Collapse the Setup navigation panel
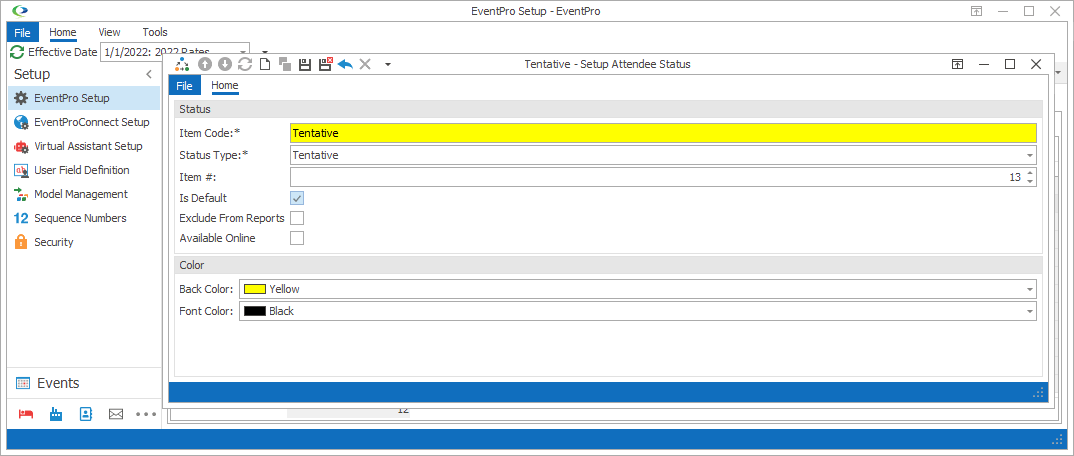 149,74
